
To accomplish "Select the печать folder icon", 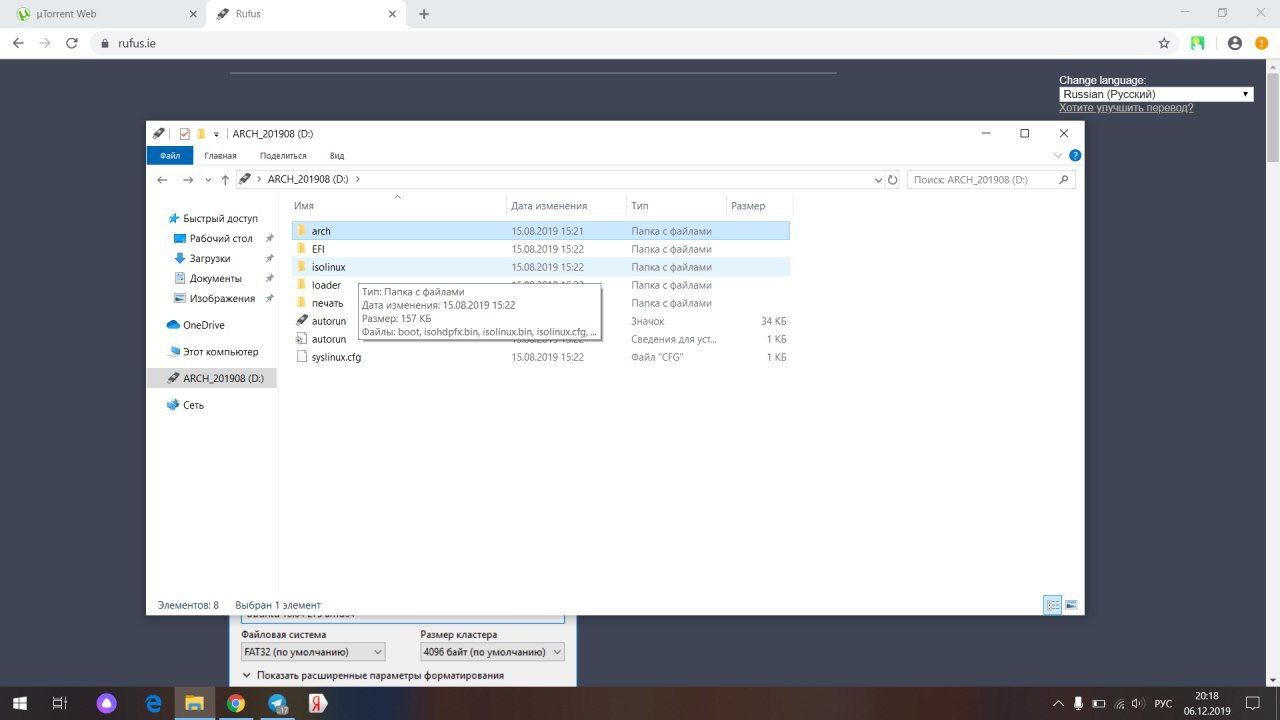I will [301, 303].
